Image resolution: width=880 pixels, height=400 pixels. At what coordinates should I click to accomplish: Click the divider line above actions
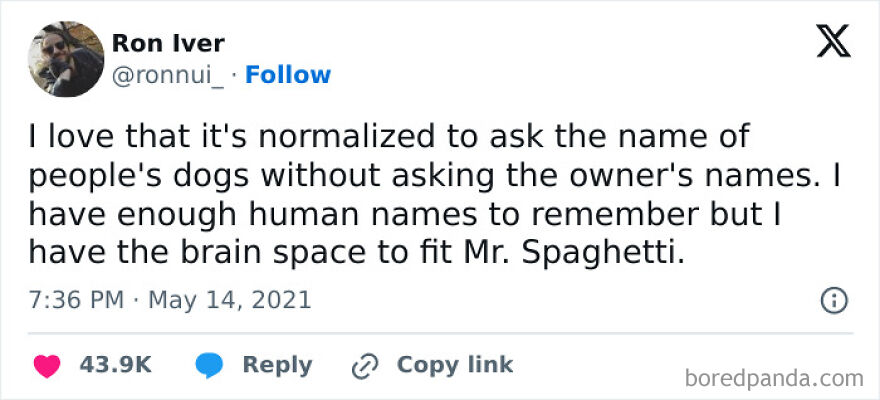click(440, 333)
